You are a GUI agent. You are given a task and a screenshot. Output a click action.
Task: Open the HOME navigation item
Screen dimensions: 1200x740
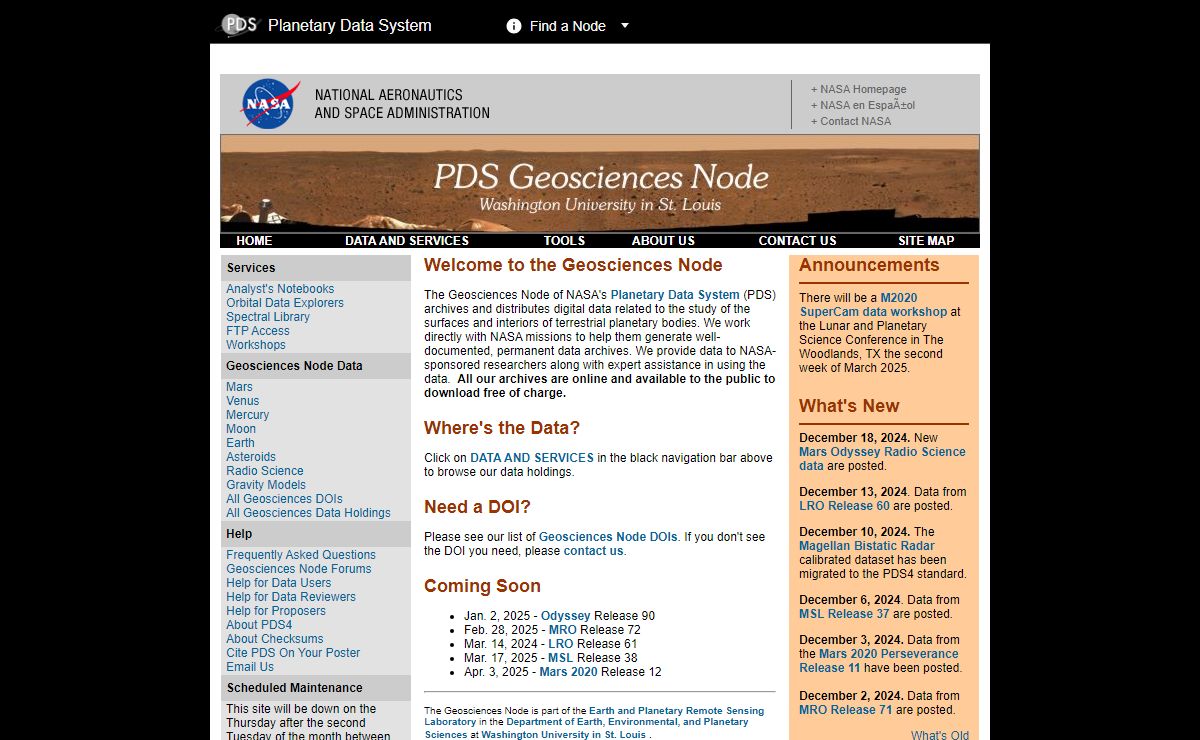click(x=254, y=241)
